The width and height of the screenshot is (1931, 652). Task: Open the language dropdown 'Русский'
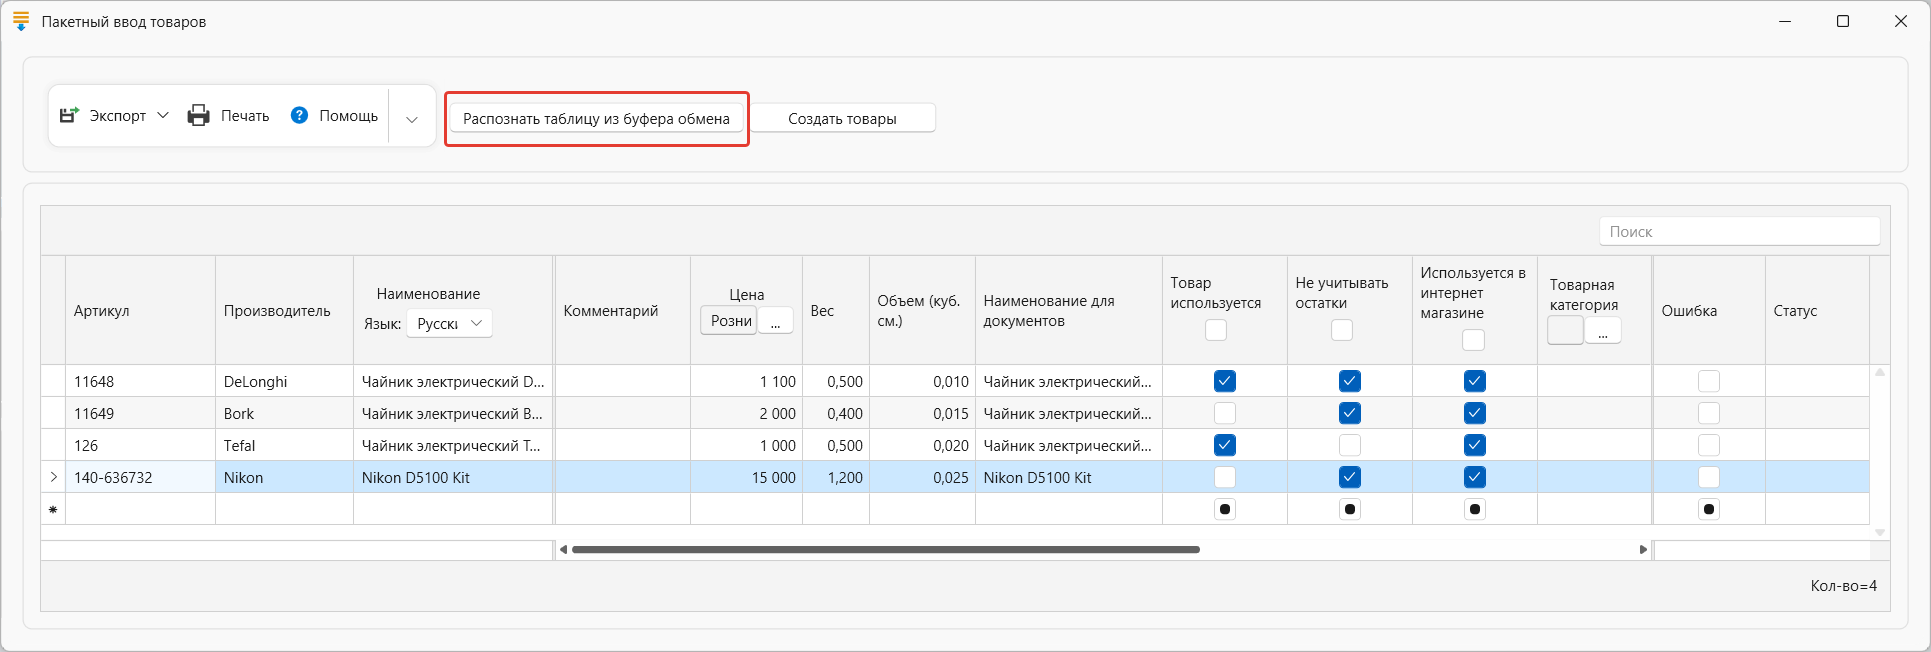pyautogui.click(x=449, y=323)
